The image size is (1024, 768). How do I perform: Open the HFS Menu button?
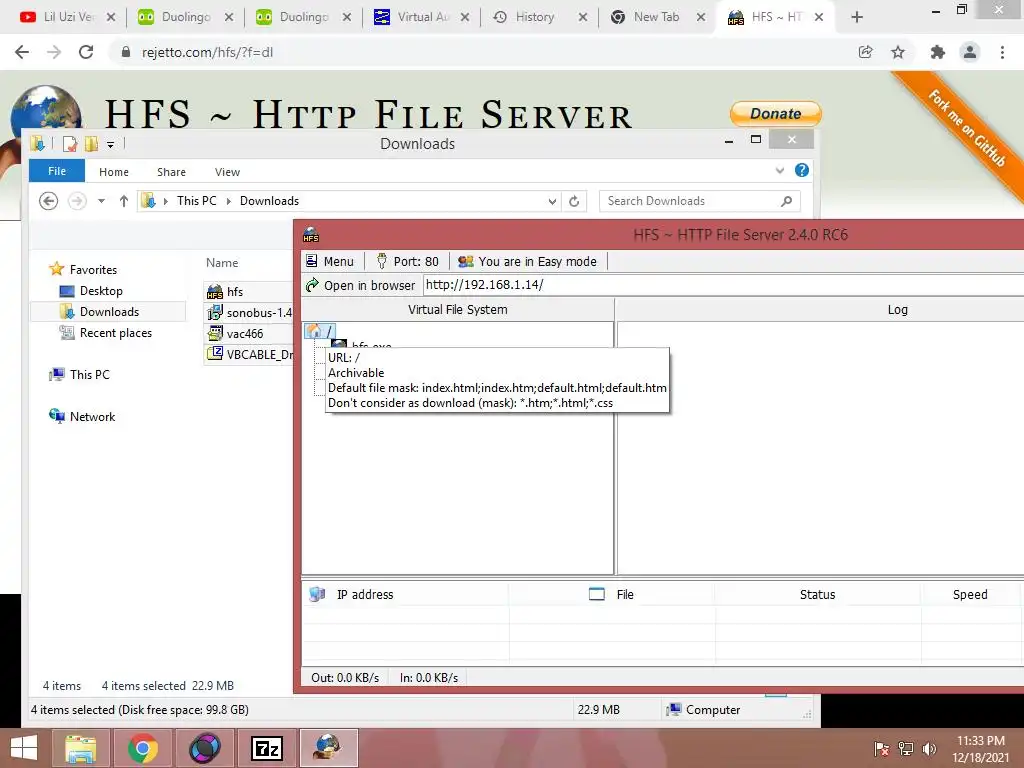tap(330, 261)
